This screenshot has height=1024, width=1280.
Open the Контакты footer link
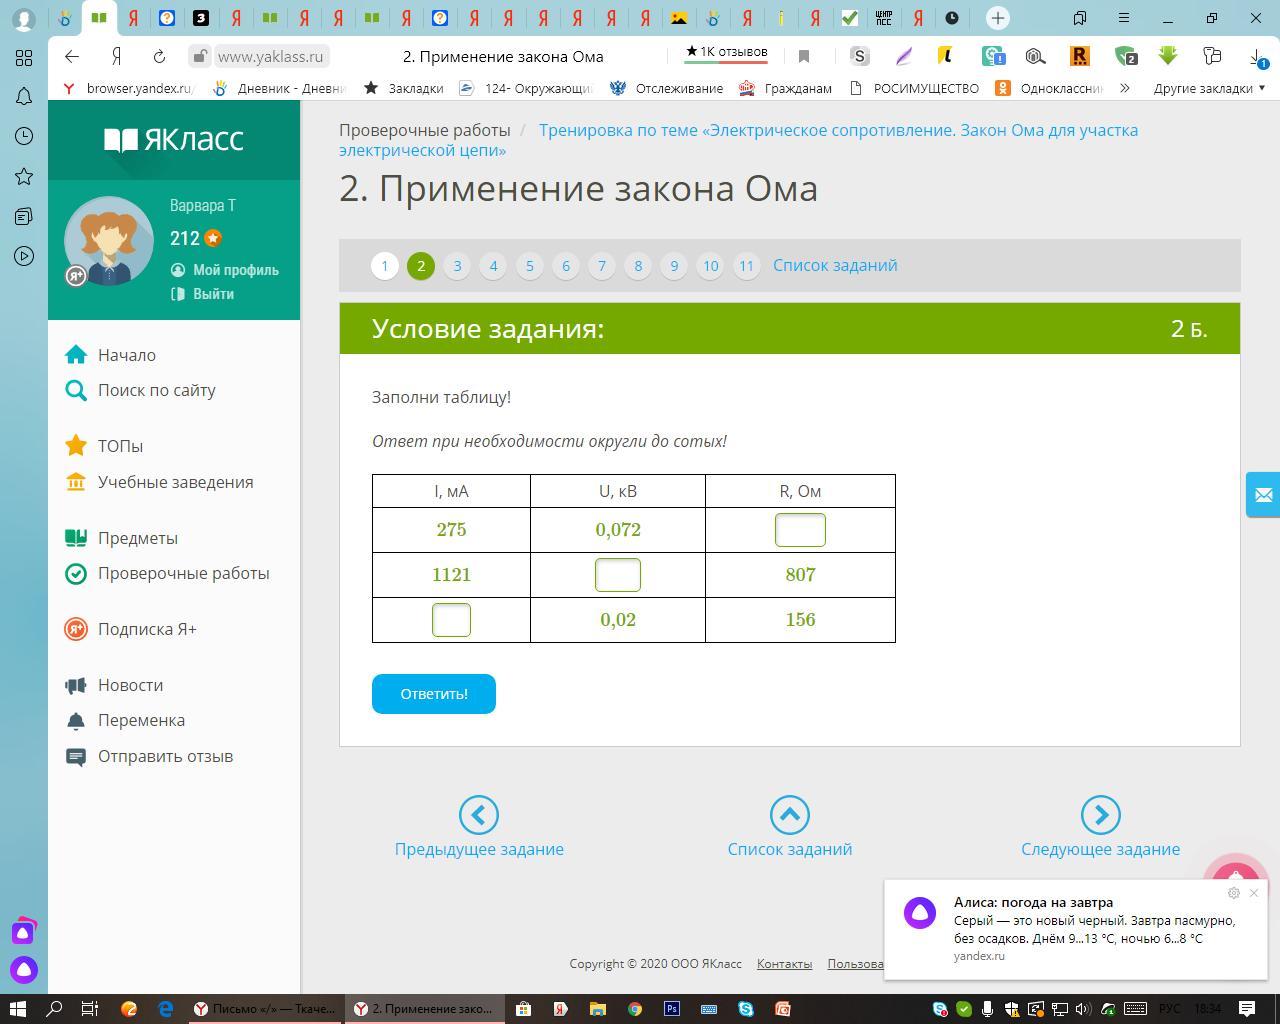[x=784, y=964]
